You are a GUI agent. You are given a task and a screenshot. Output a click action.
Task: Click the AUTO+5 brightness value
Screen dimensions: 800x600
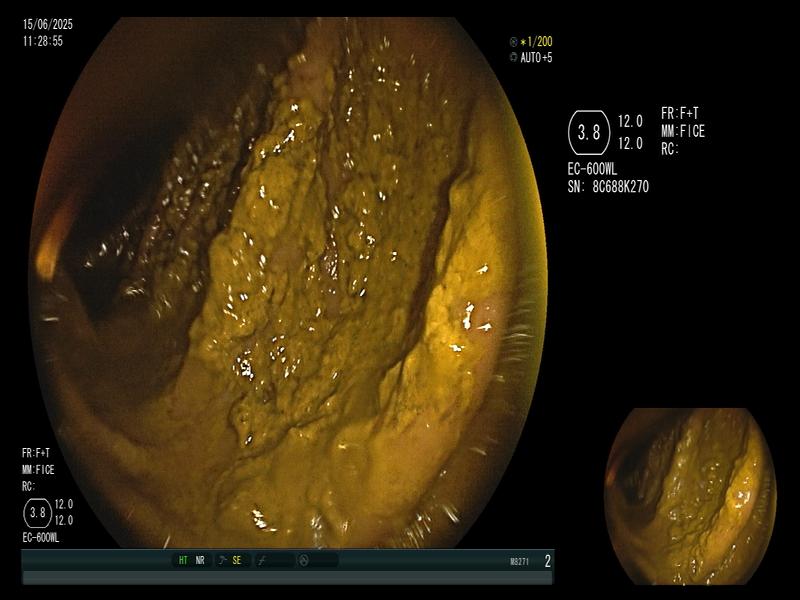(536, 58)
